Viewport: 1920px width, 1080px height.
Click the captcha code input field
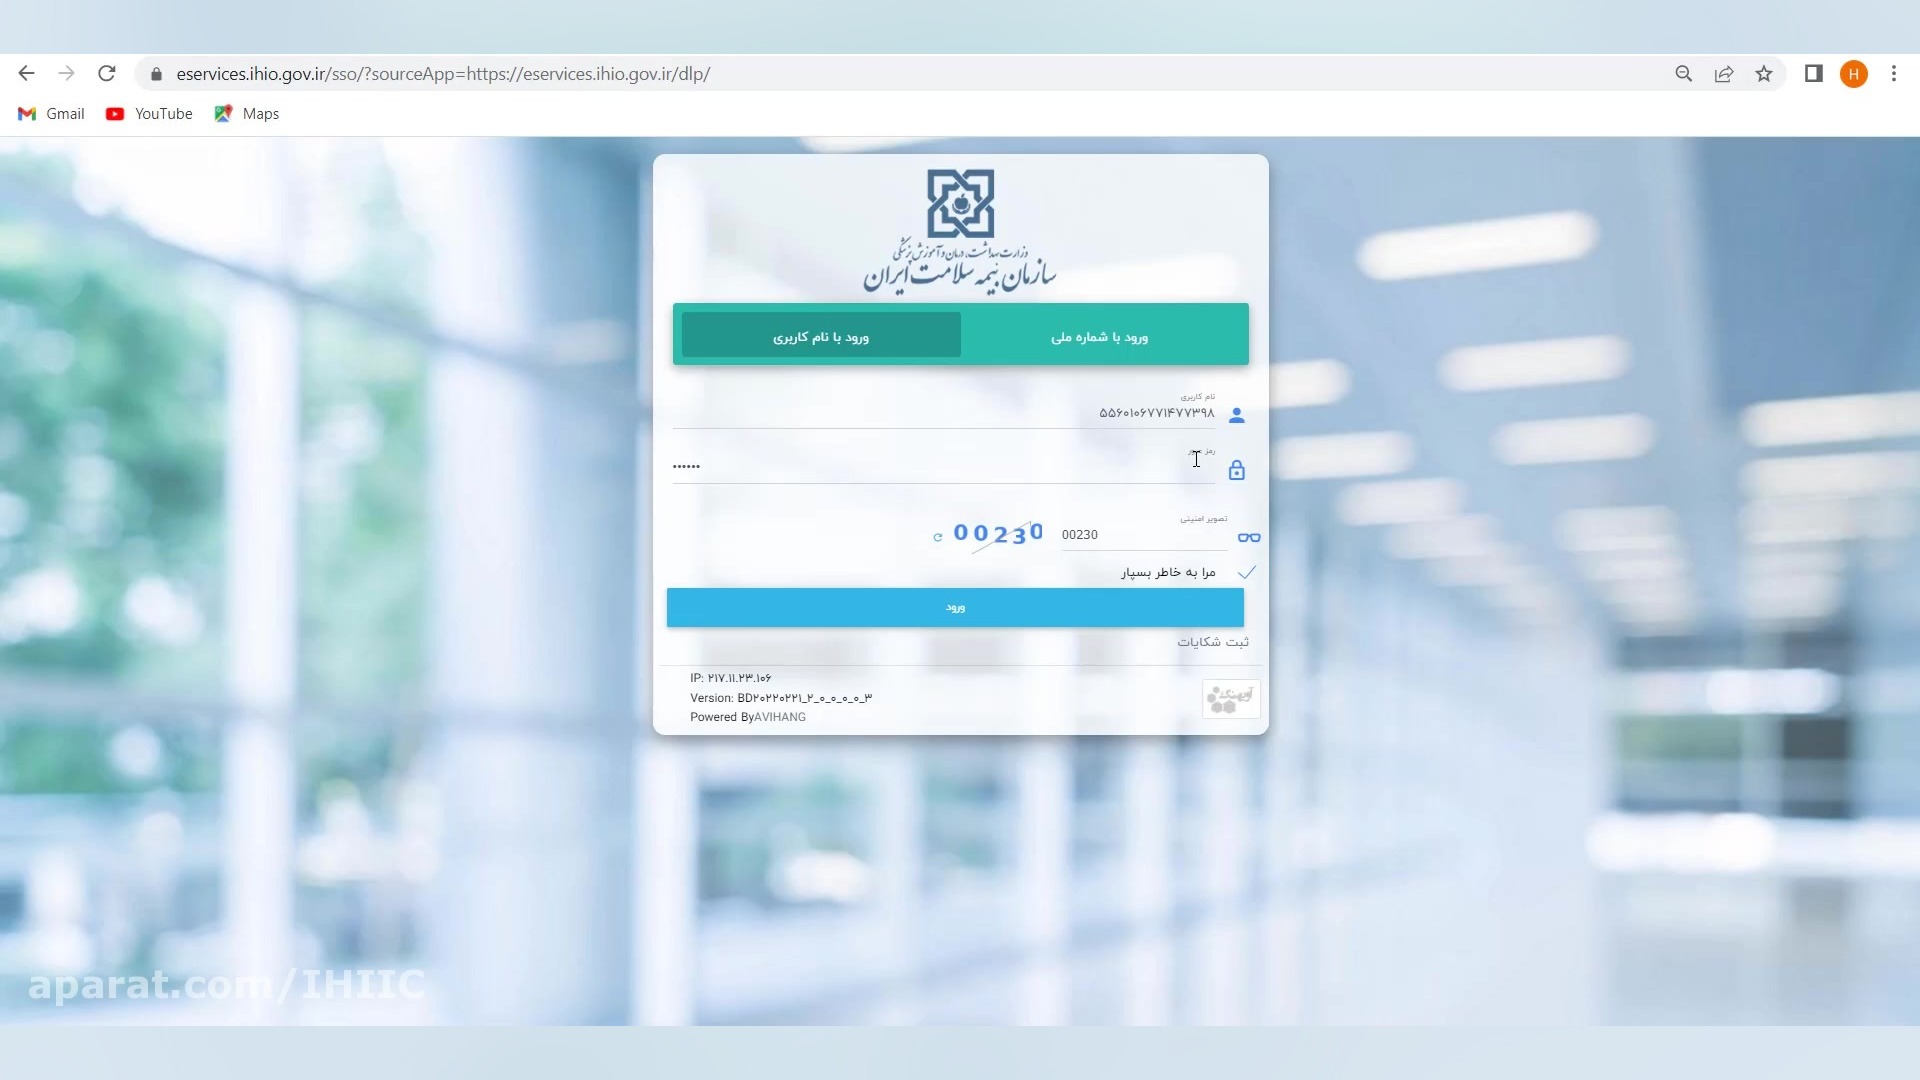point(1140,535)
